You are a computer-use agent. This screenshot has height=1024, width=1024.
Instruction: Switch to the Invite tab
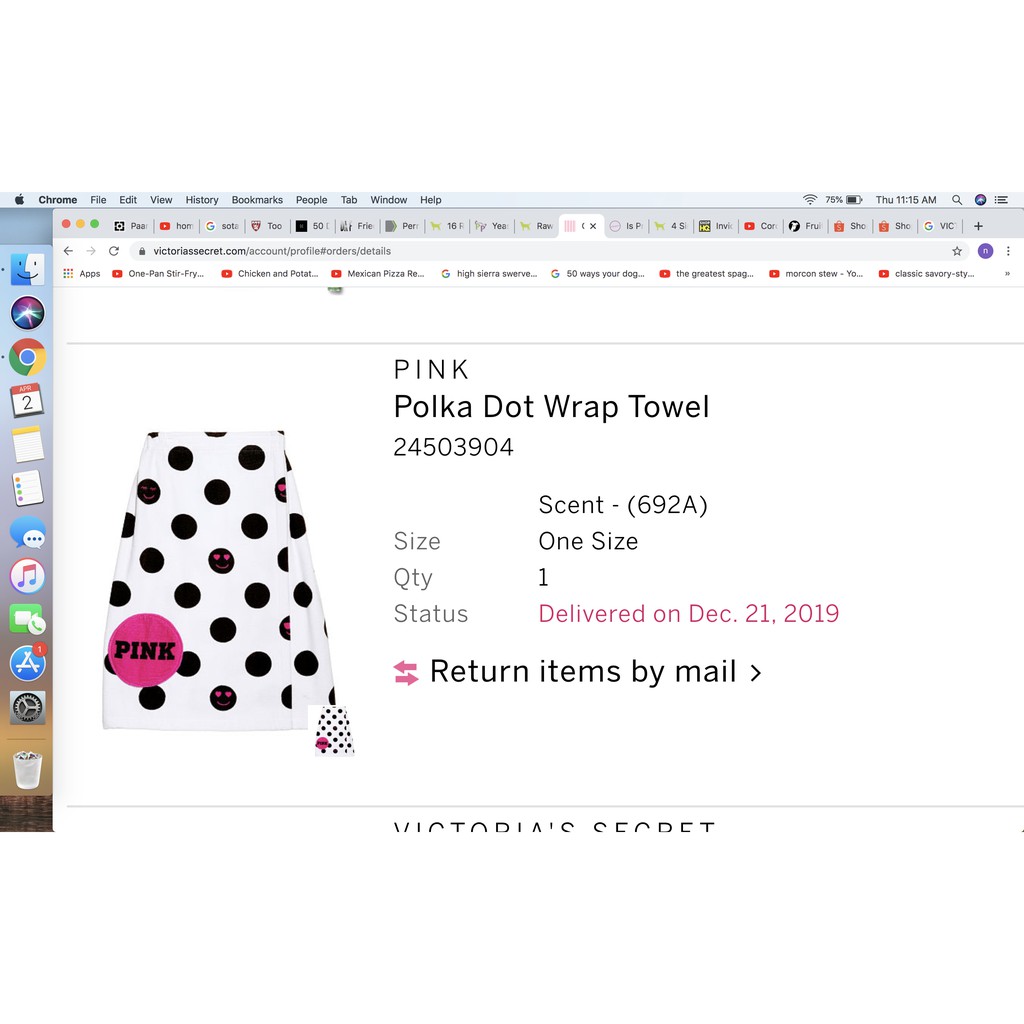pyautogui.click(x=717, y=226)
